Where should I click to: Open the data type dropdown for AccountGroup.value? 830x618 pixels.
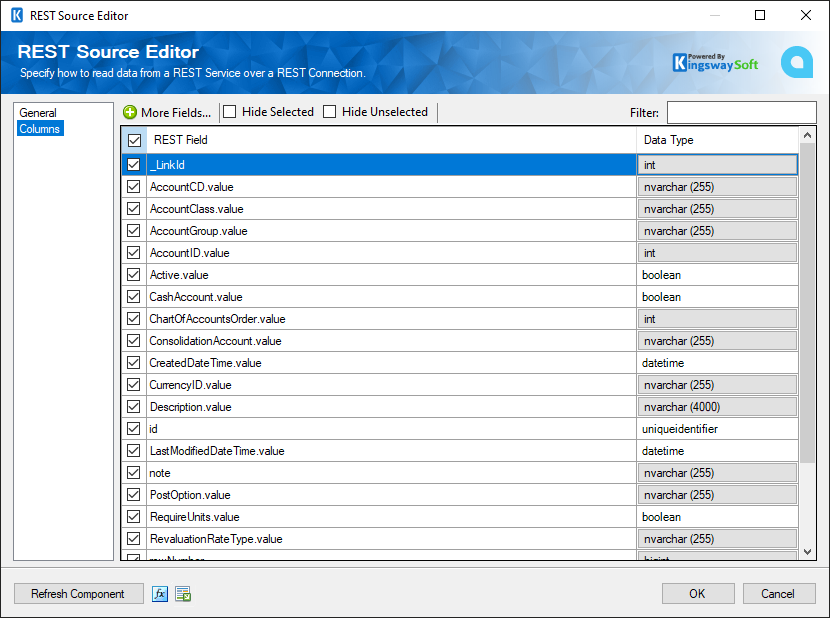pyautogui.click(x=717, y=231)
